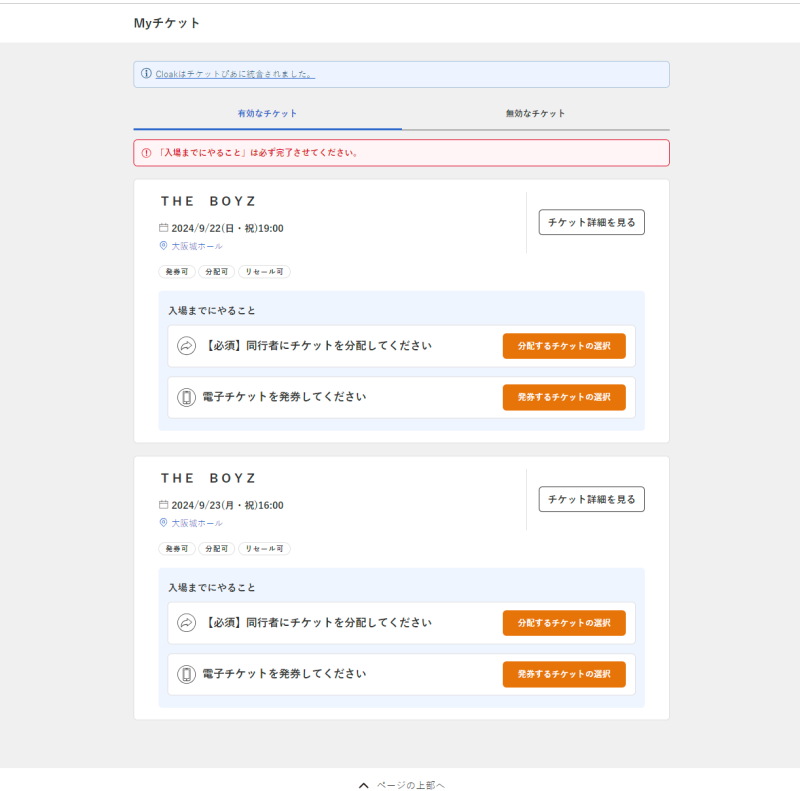
Task: Click calendar icon beside 2024/9/22 date
Action: click(x=163, y=228)
